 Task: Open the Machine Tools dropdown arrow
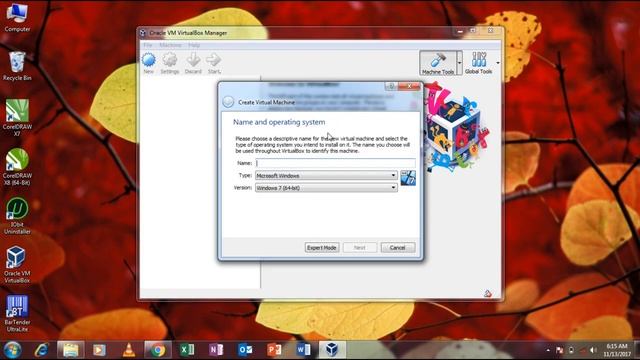(460, 63)
